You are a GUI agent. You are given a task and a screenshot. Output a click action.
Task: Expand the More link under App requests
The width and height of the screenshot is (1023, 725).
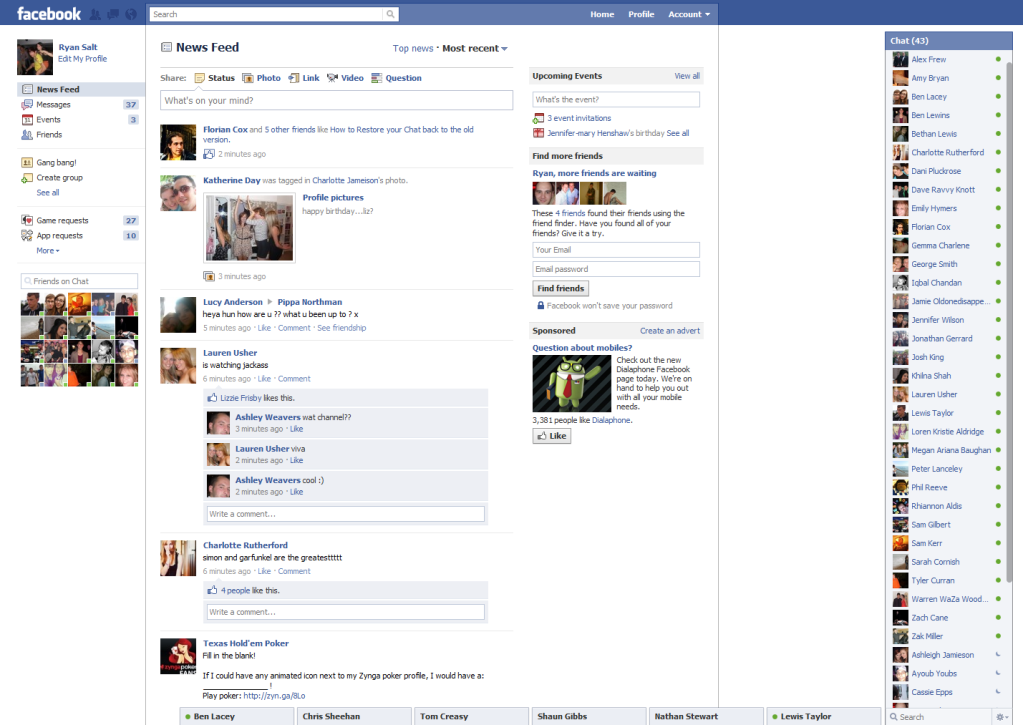coord(47,251)
